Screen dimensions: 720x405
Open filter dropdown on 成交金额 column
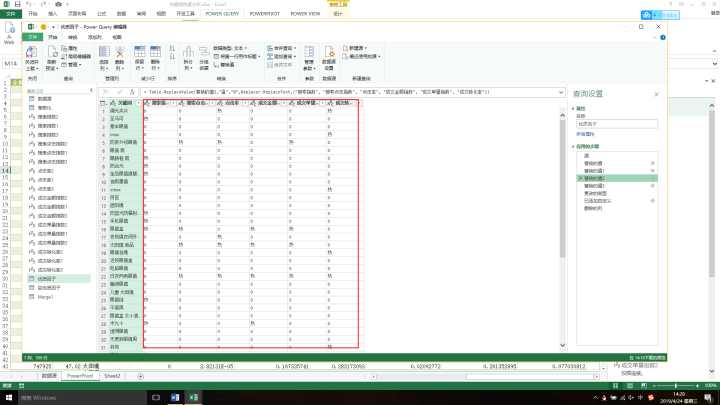click(x=284, y=103)
